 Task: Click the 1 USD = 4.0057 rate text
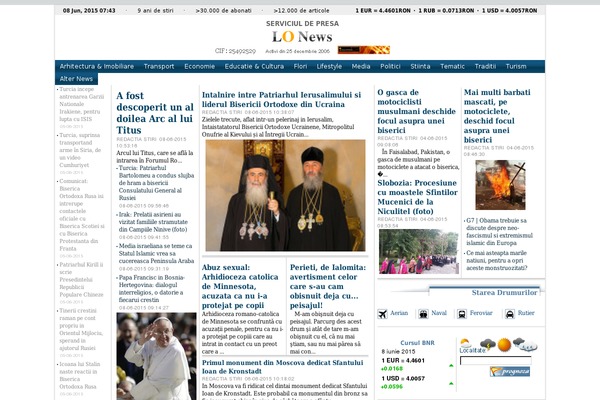[403, 378]
